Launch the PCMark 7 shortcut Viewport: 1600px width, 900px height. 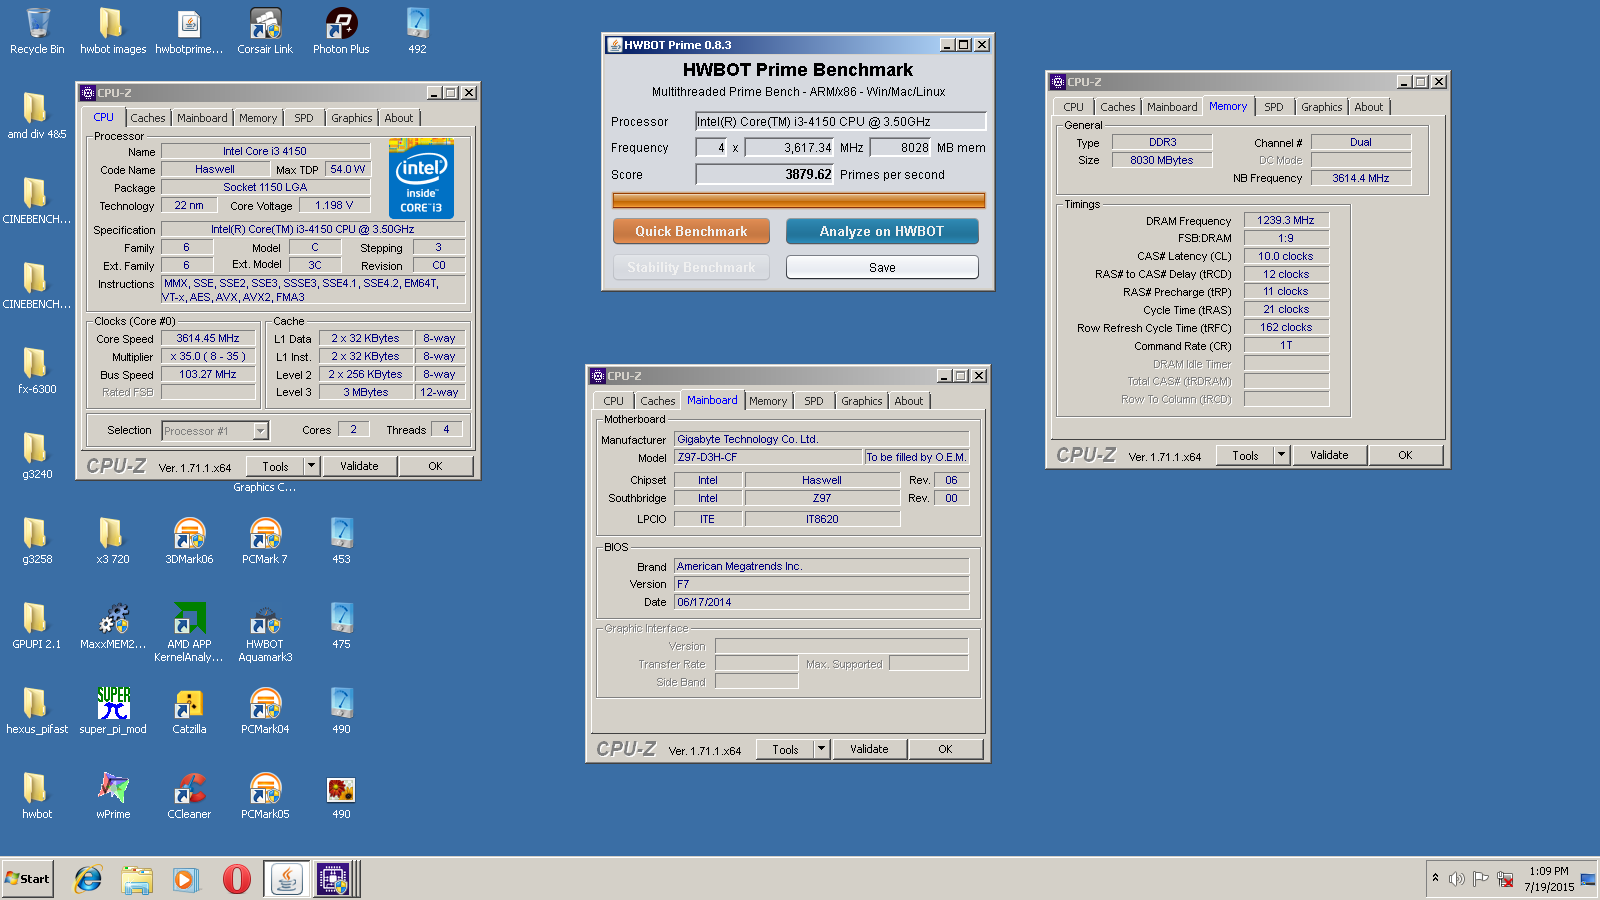point(265,540)
